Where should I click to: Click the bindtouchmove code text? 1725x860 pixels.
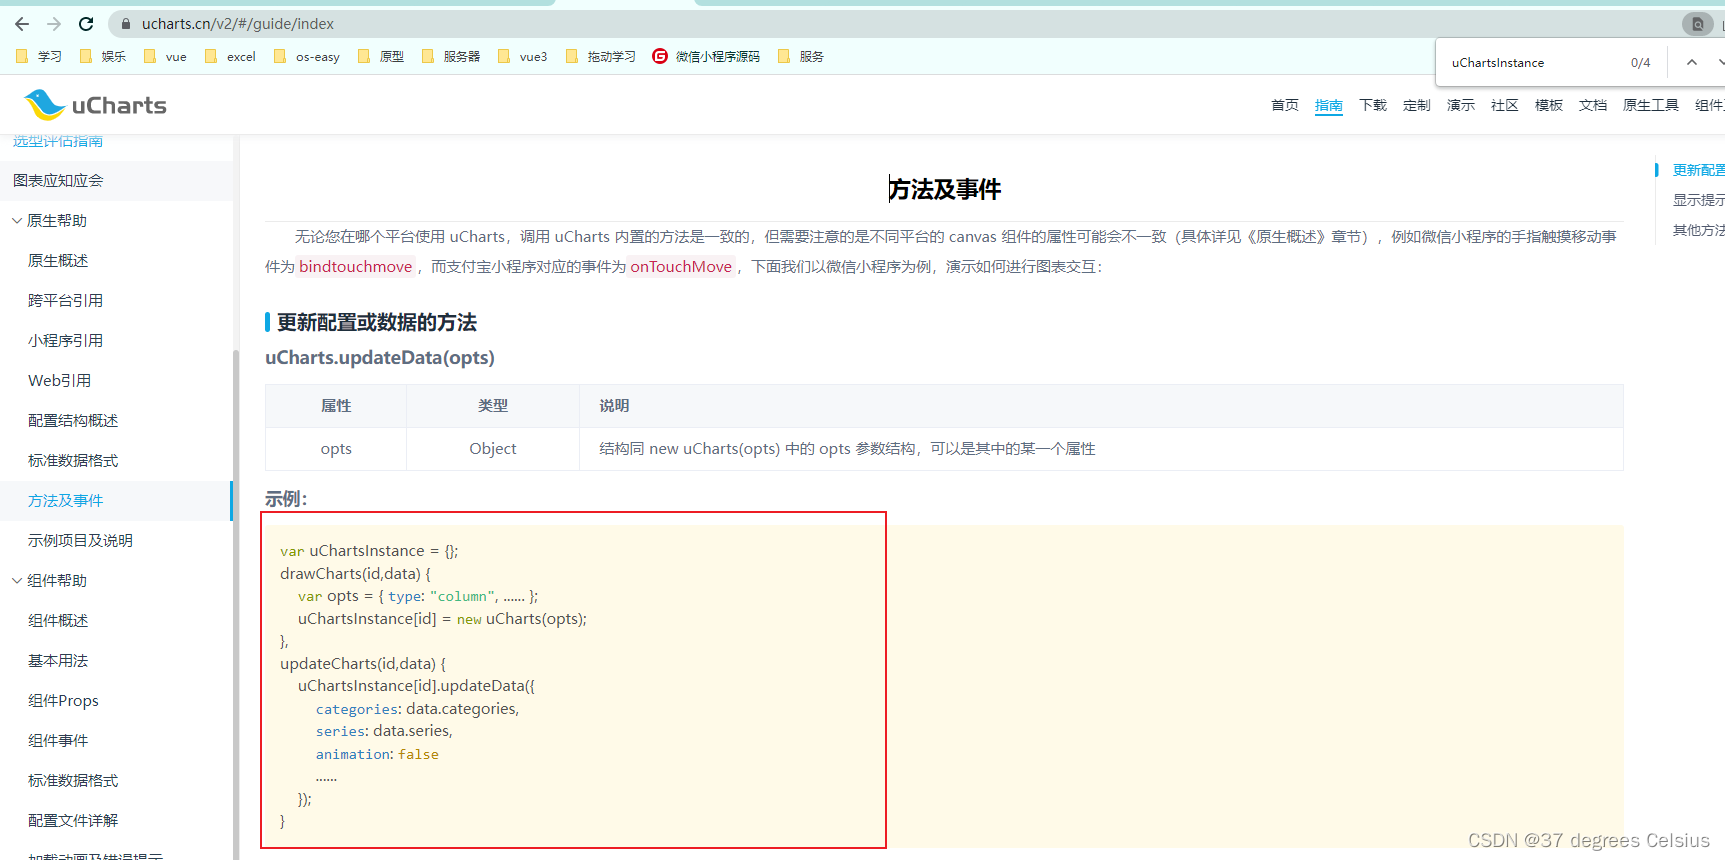(x=356, y=266)
